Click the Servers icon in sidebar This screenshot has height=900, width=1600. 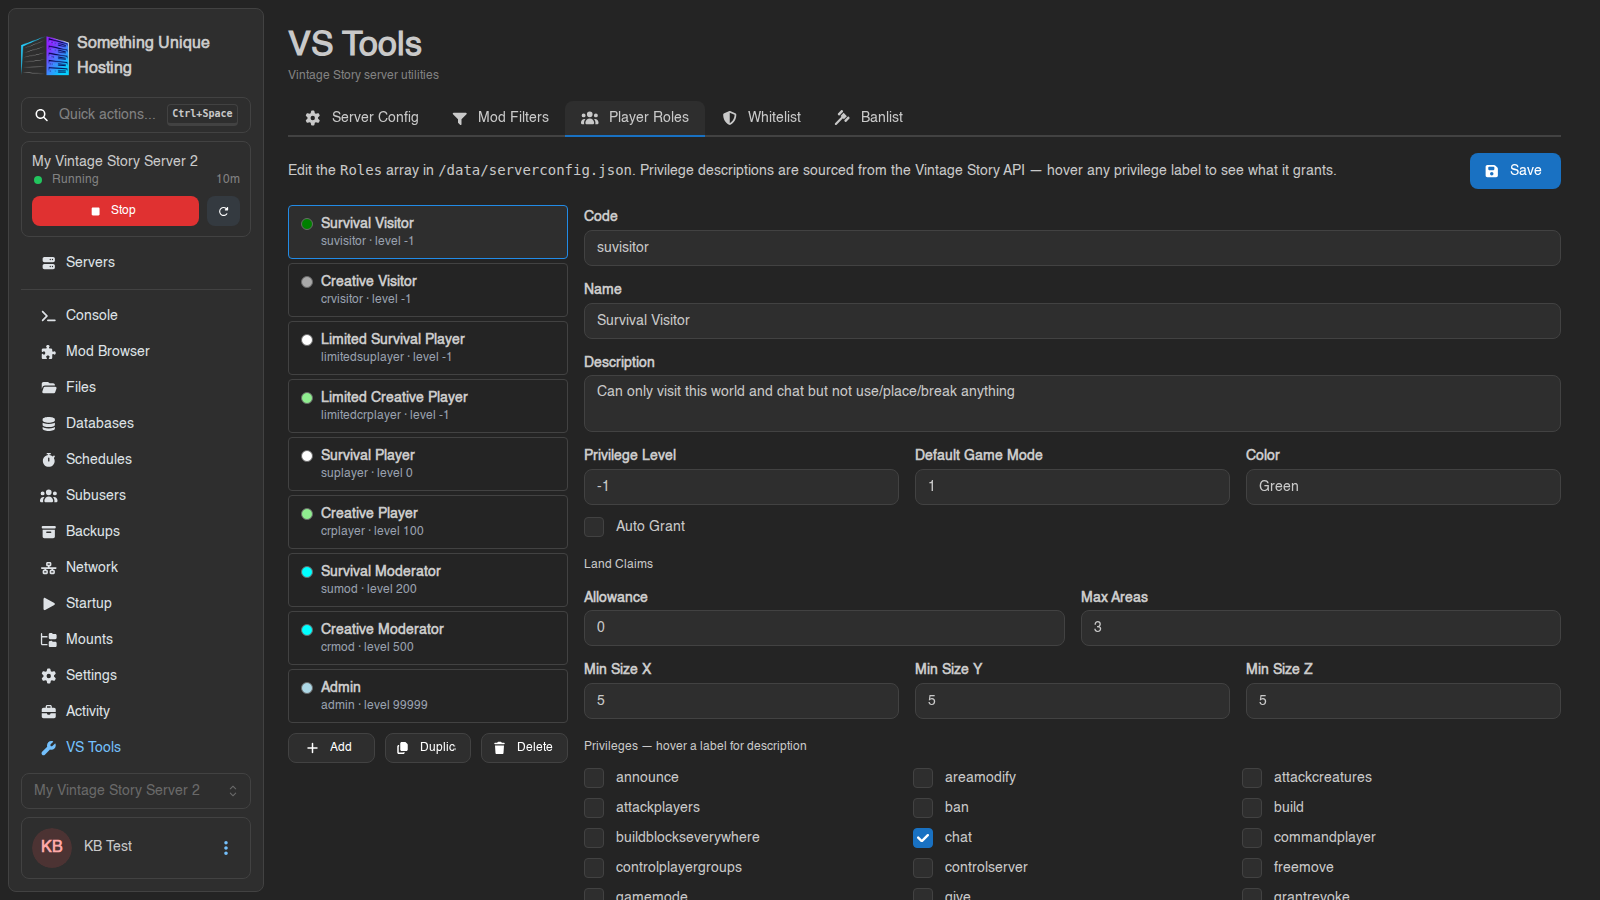click(x=48, y=263)
